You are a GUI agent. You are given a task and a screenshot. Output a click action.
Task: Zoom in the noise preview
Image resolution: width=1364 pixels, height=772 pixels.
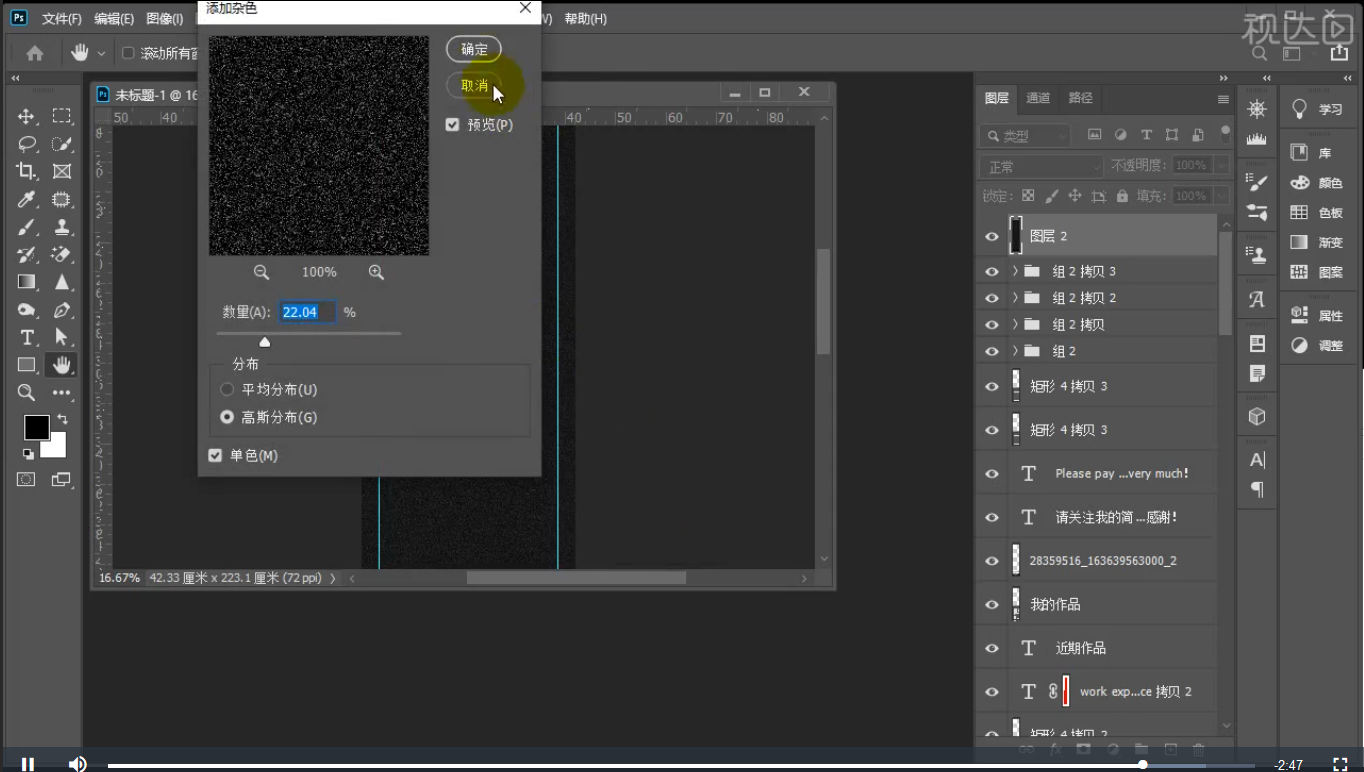376,272
